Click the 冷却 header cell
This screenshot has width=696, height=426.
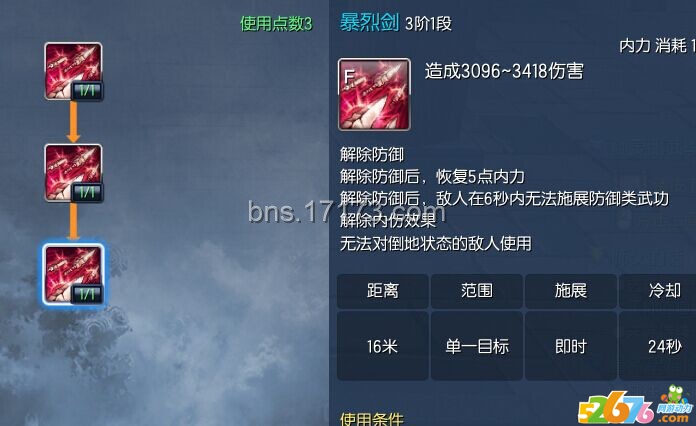point(658,291)
